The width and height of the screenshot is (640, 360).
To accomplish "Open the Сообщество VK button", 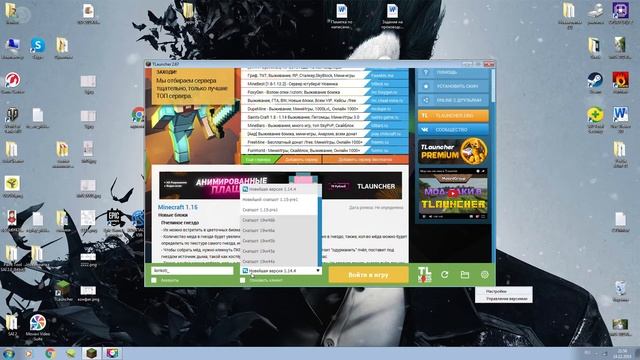I will (453, 130).
